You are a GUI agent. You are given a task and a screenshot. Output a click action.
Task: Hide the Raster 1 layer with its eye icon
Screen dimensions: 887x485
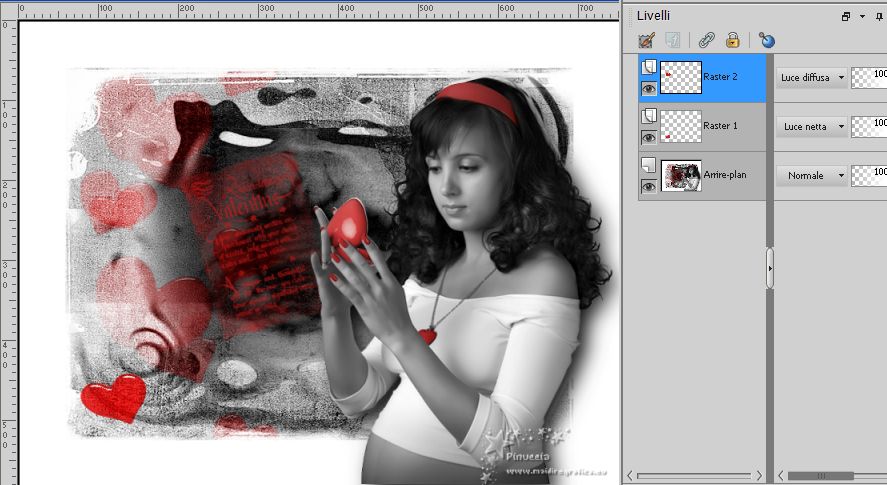click(648, 137)
